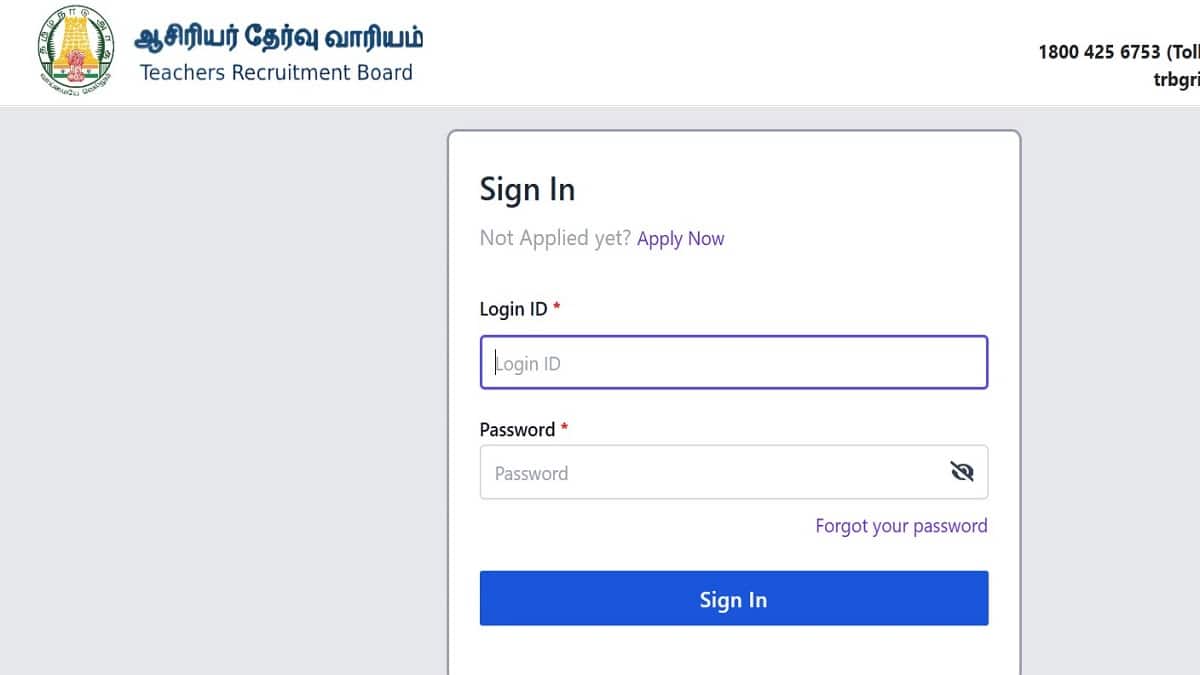Click the trbgri email text in header
The image size is (1200, 675).
(1176, 80)
